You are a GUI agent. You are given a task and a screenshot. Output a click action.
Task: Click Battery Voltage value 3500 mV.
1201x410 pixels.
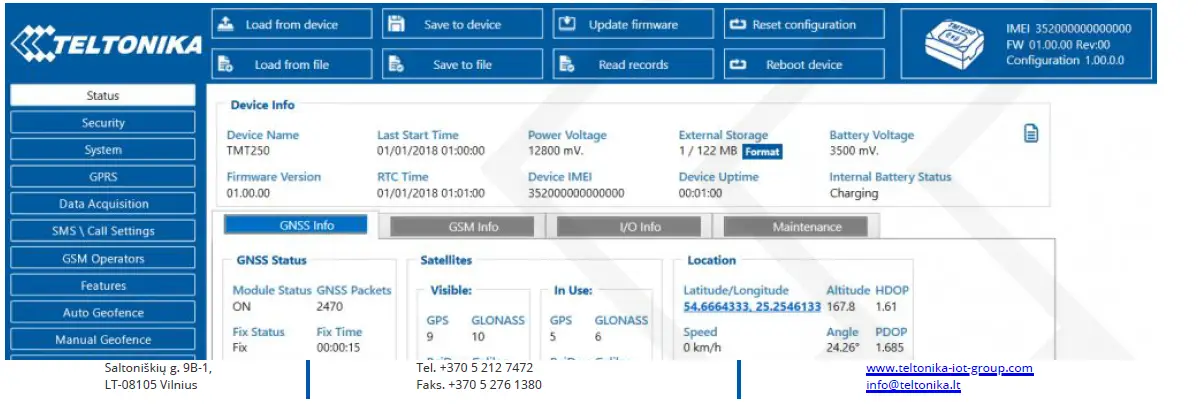click(854, 151)
